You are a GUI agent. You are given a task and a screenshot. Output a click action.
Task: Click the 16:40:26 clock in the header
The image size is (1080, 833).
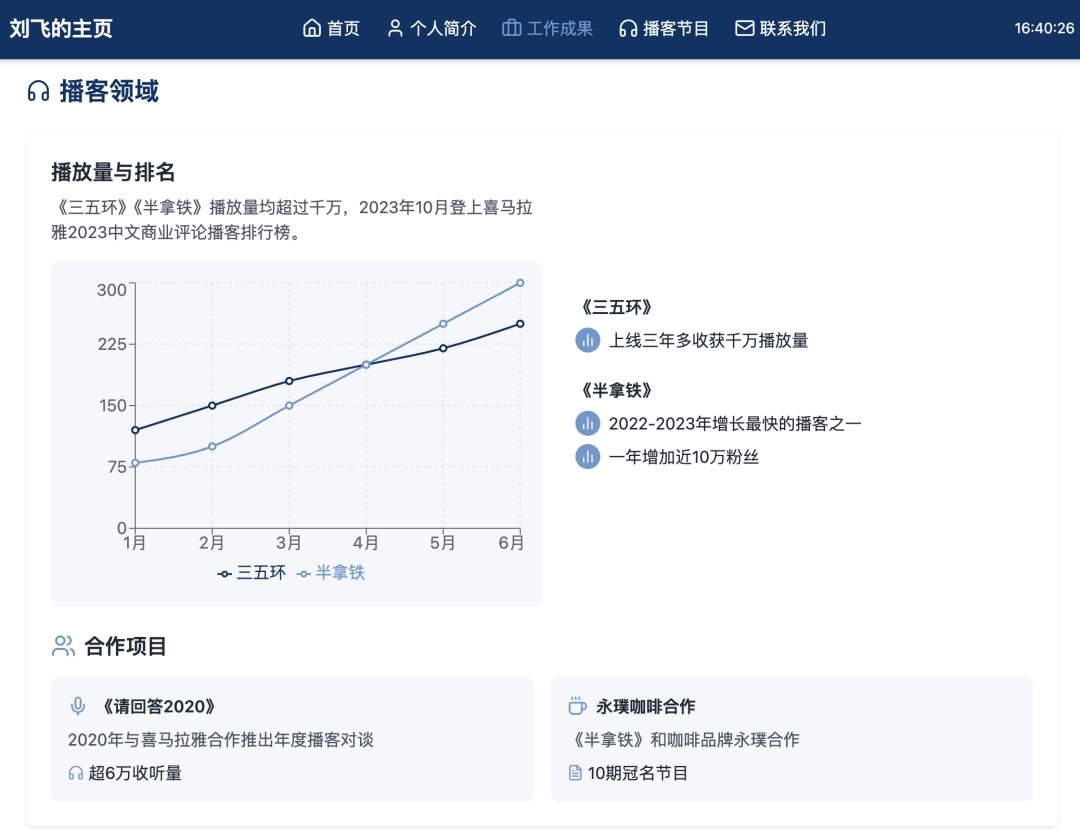click(x=1043, y=28)
